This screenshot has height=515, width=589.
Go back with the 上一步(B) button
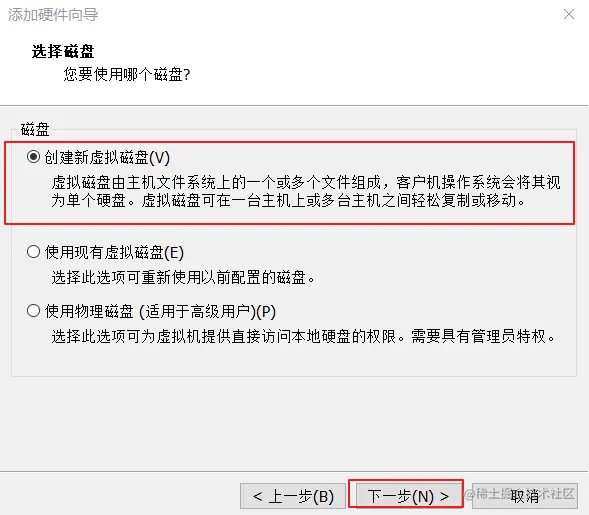tap(293, 496)
